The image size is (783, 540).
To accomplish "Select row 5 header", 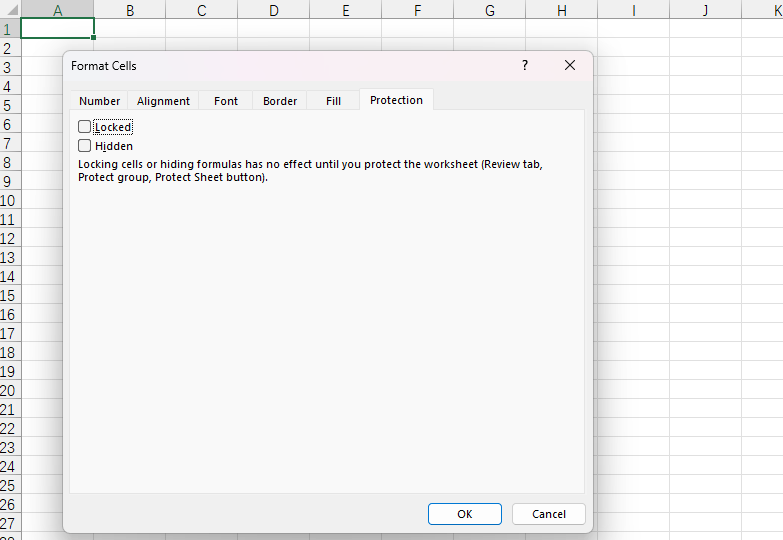I will 10,105.
